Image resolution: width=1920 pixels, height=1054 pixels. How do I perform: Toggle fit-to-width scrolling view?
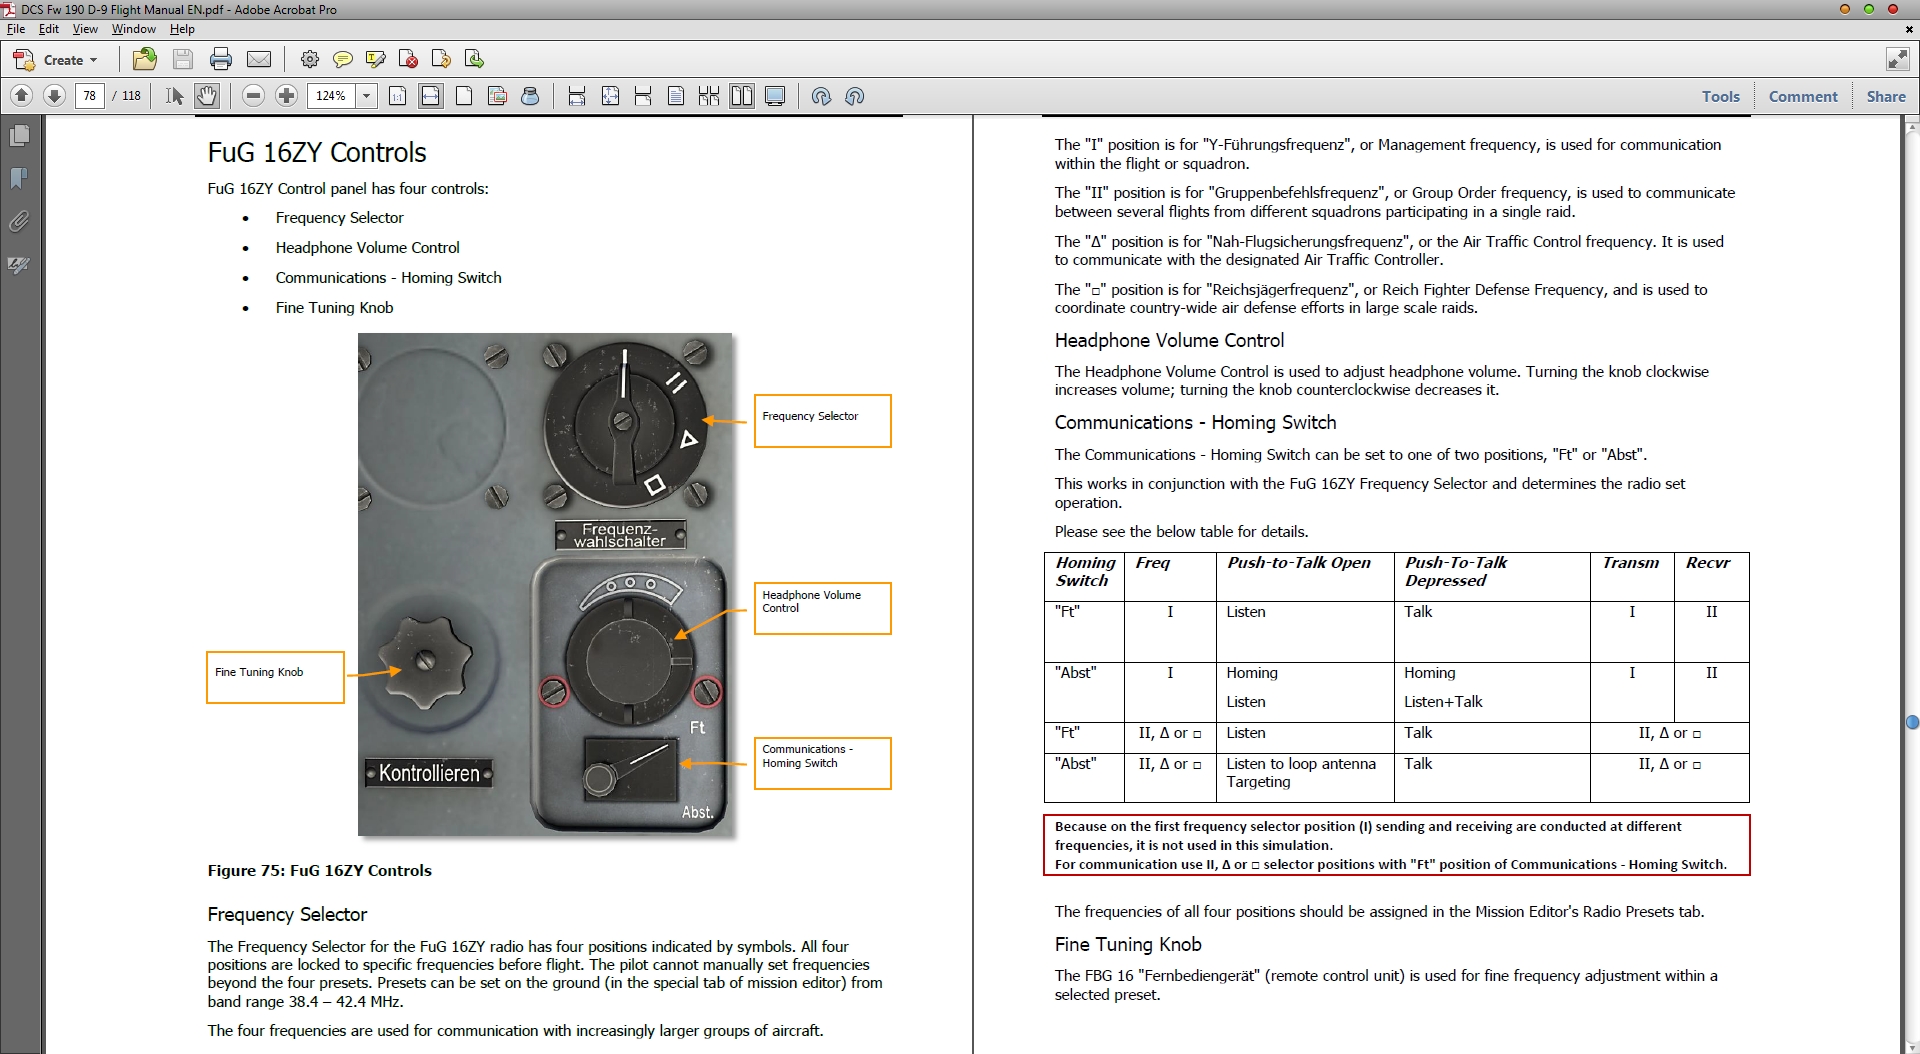coord(431,96)
